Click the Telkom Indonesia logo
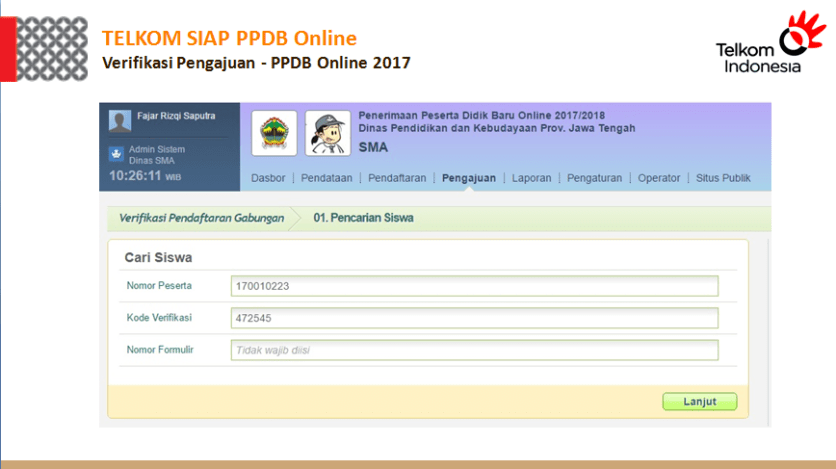The height and width of the screenshot is (469, 836). click(765, 43)
